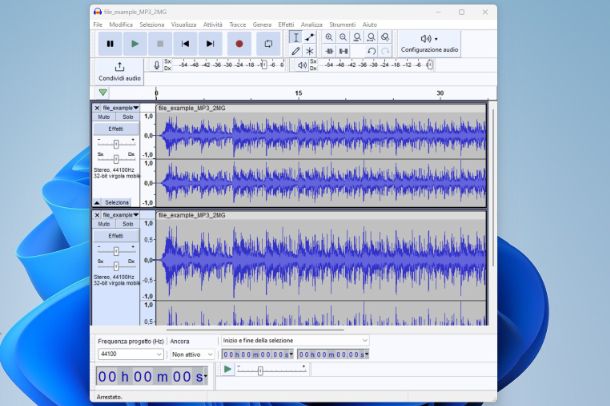The width and height of the screenshot is (610, 406).
Task: Close the first track with X
Action: coord(97,108)
